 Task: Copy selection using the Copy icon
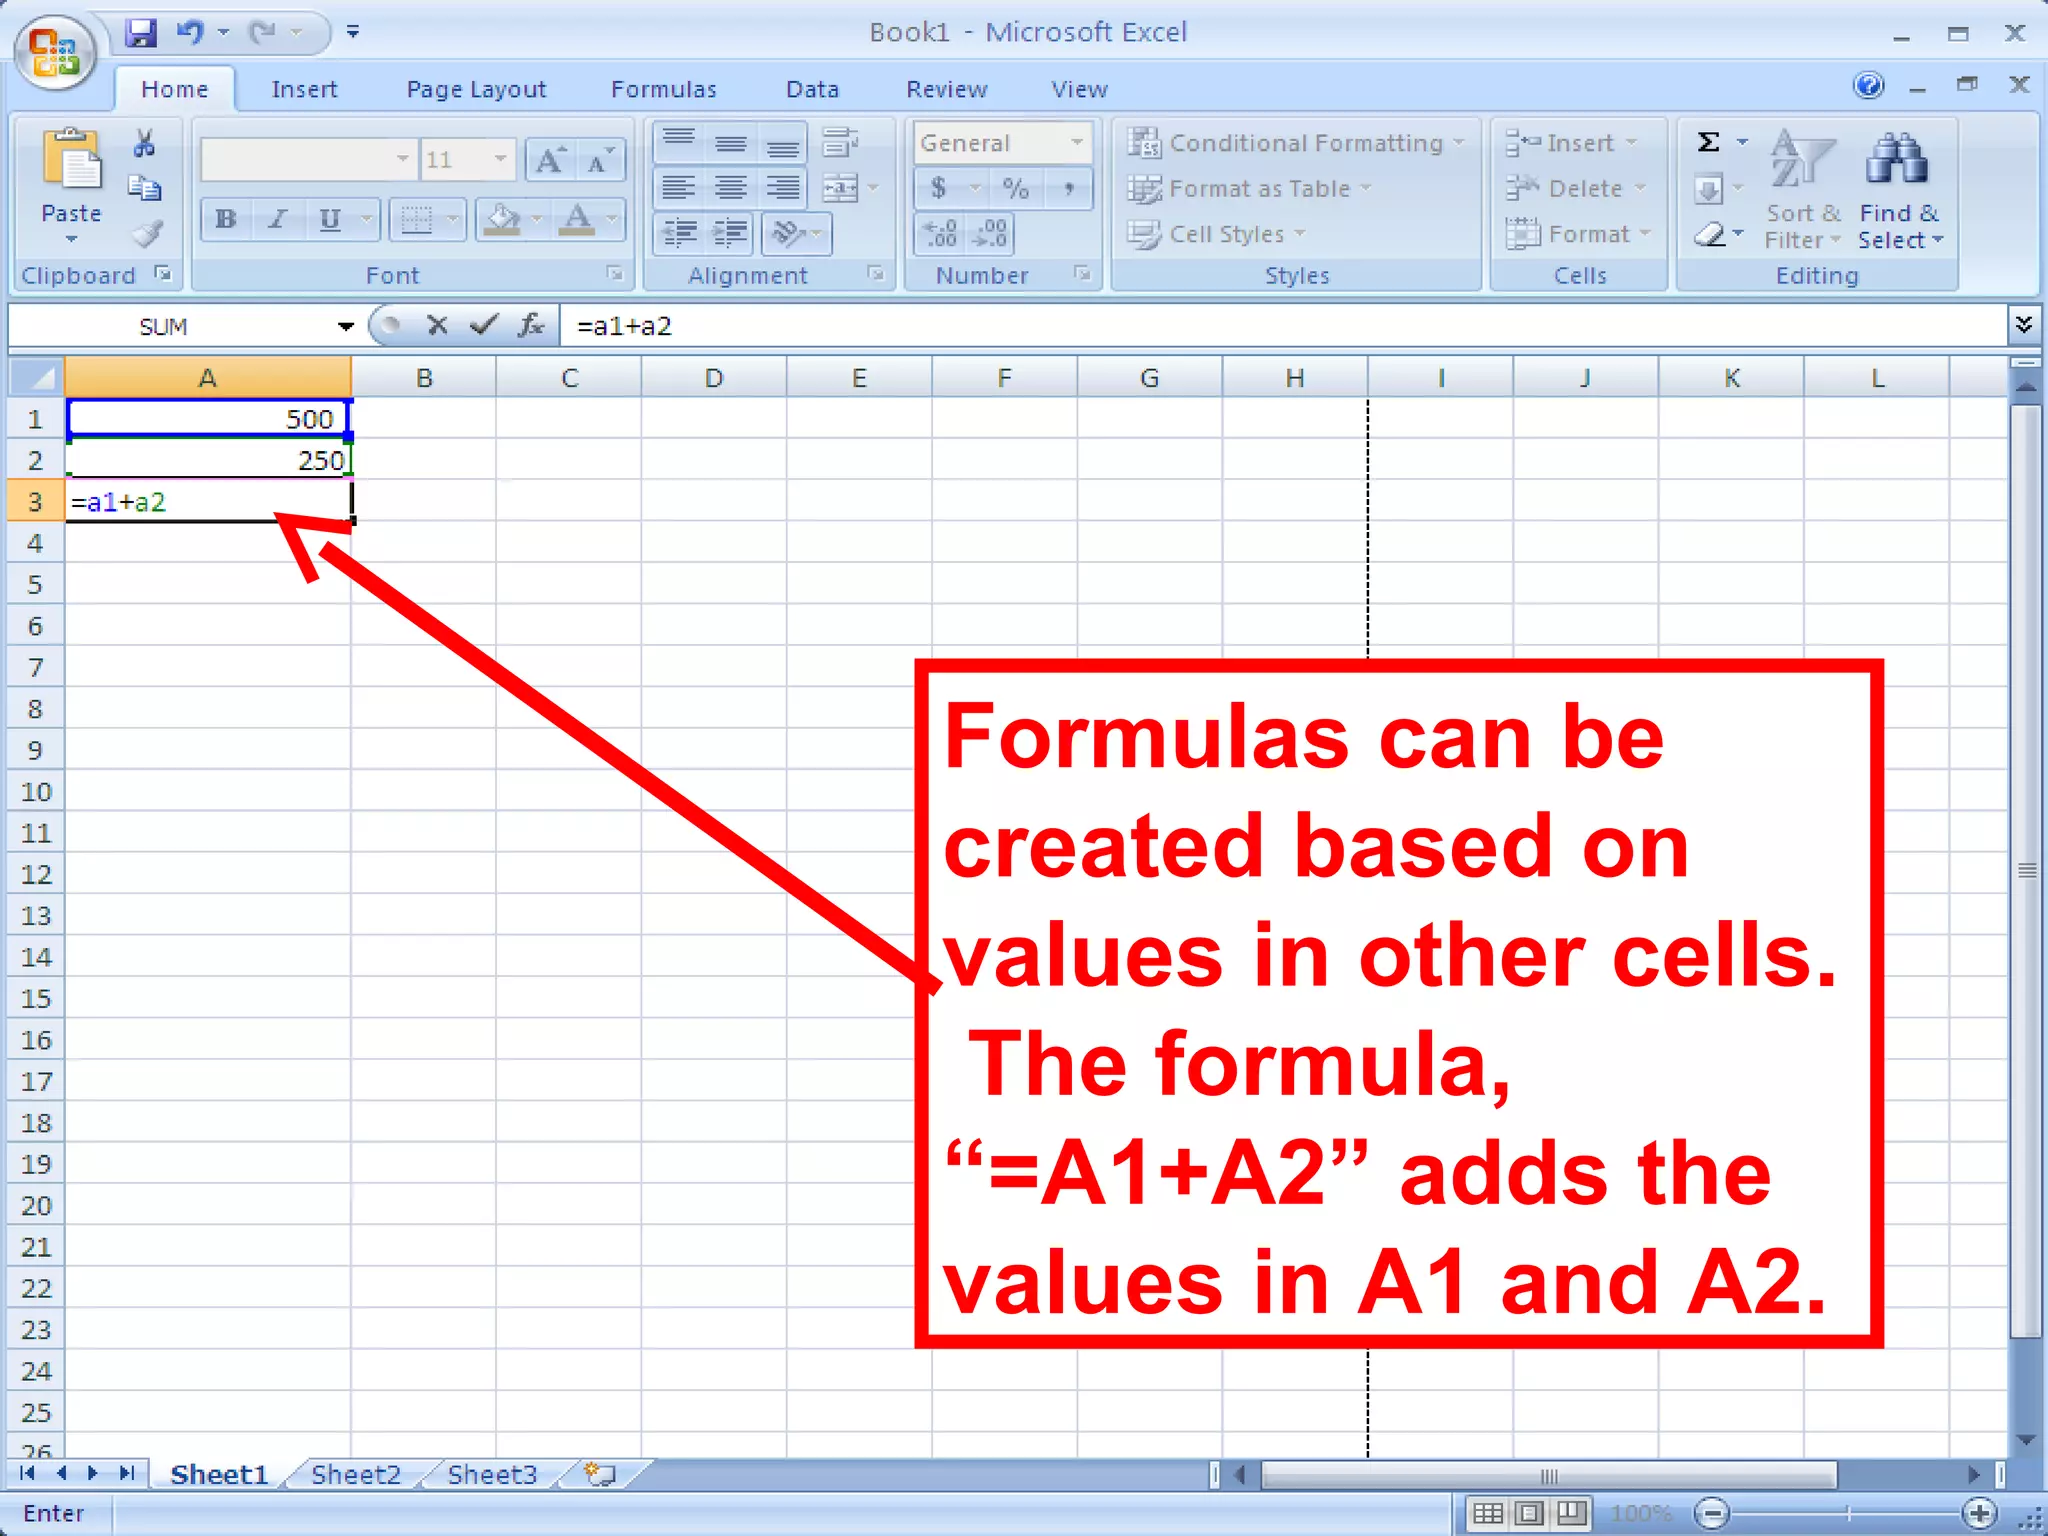click(145, 188)
